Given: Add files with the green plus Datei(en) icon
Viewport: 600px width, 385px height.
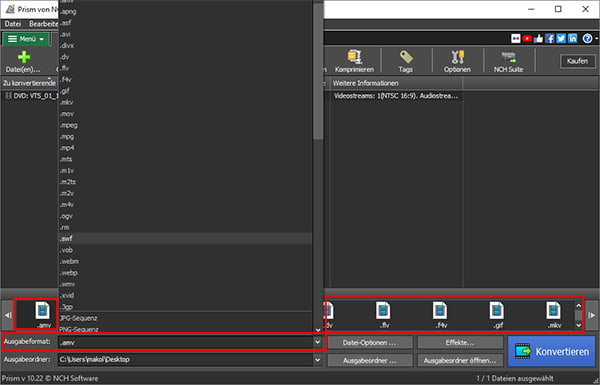Looking at the screenshot, I should pos(23,62).
